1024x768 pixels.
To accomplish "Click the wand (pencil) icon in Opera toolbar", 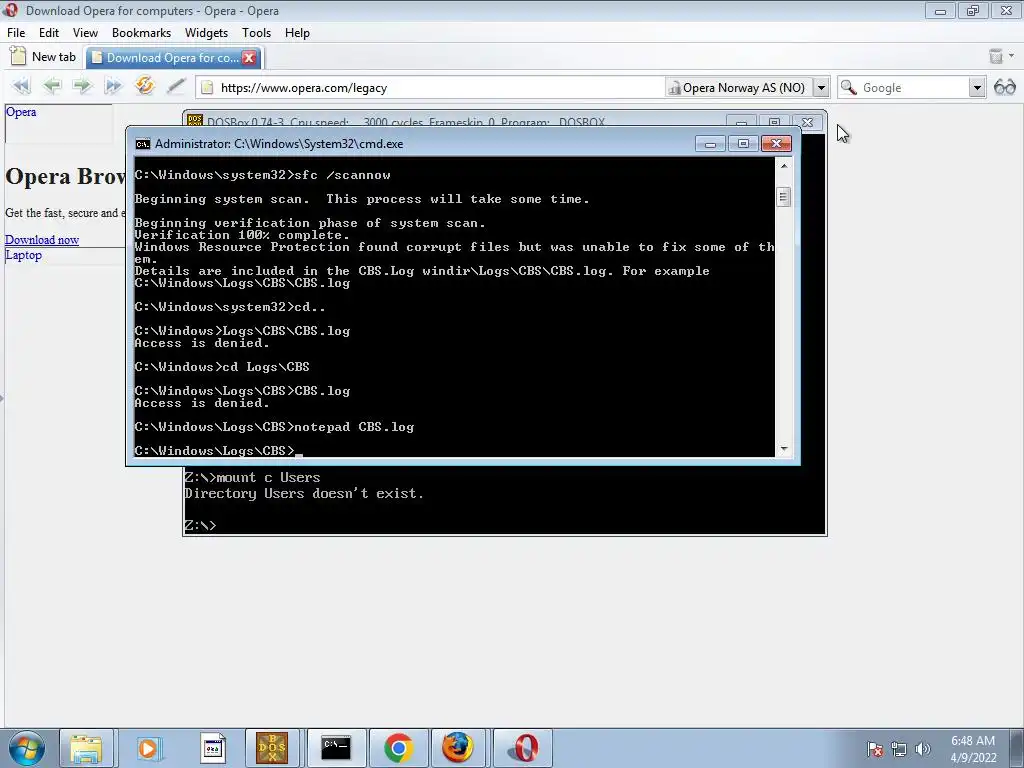I will (x=175, y=86).
